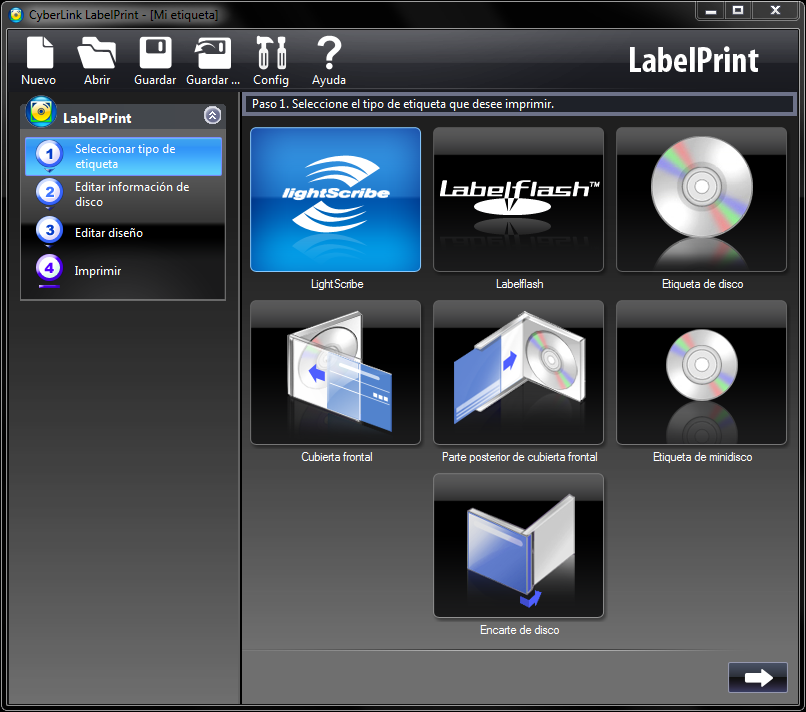Choose Etiqueta de minidisco option
The width and height of the screenshot is (806, 712).
701,372
